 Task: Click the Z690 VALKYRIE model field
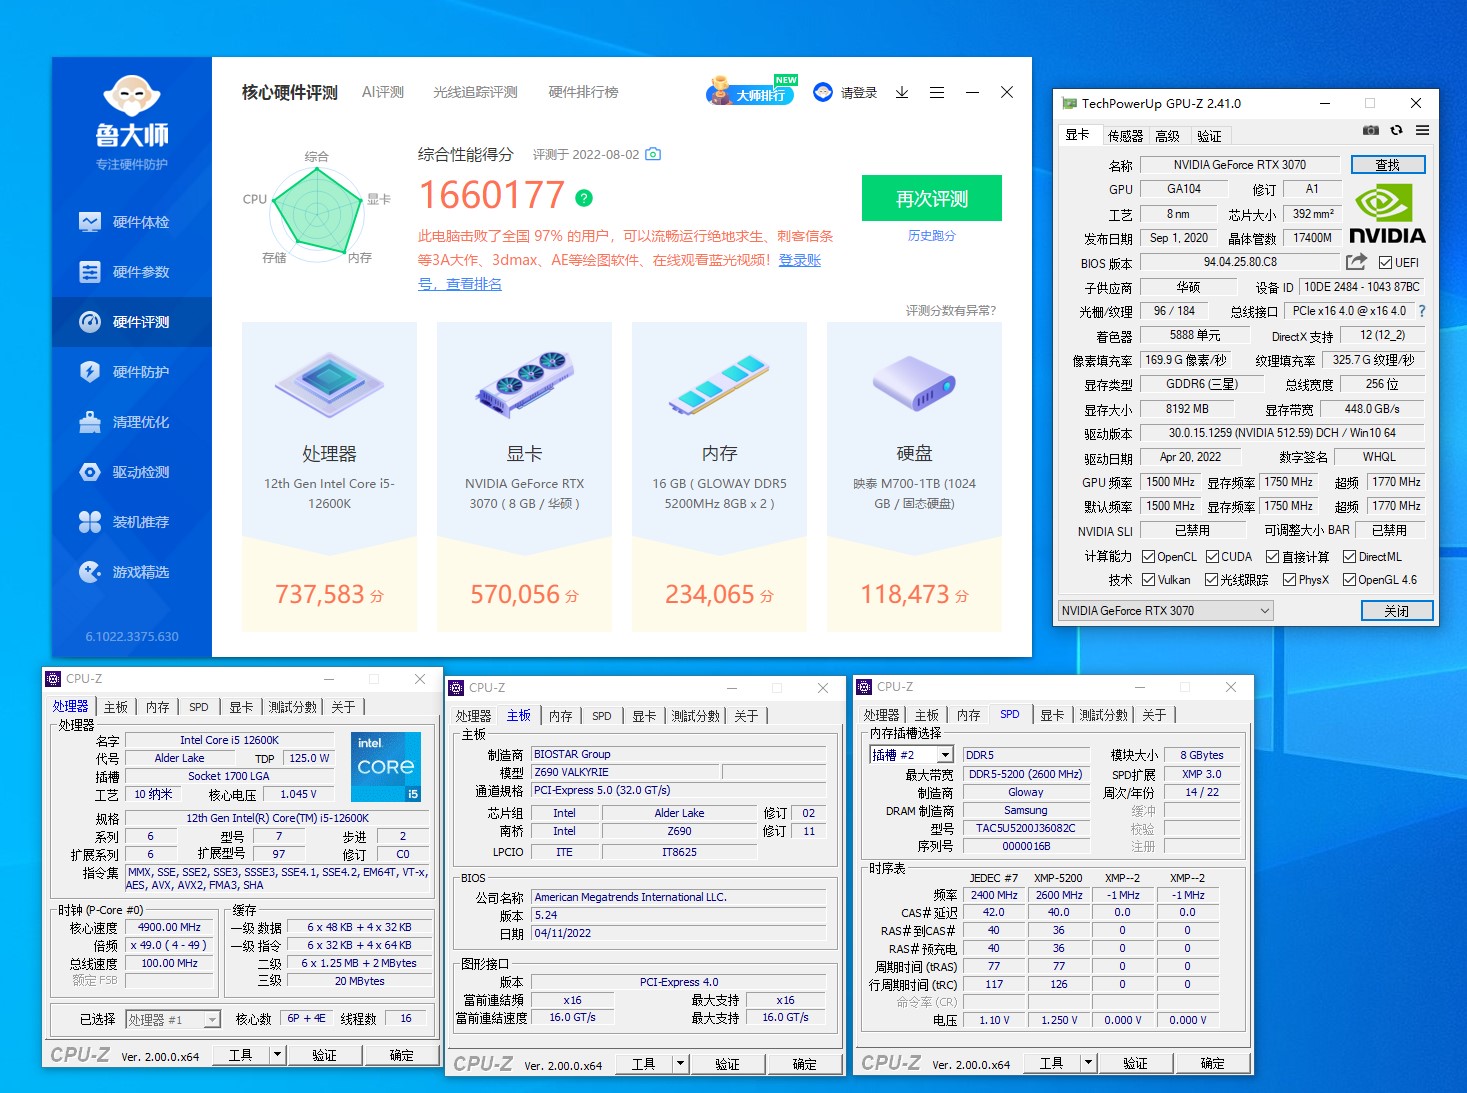pos(625,773)
